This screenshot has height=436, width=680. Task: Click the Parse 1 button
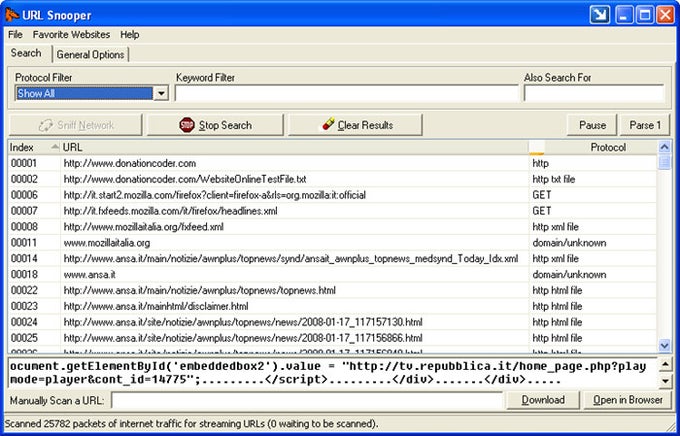point(645,125)
